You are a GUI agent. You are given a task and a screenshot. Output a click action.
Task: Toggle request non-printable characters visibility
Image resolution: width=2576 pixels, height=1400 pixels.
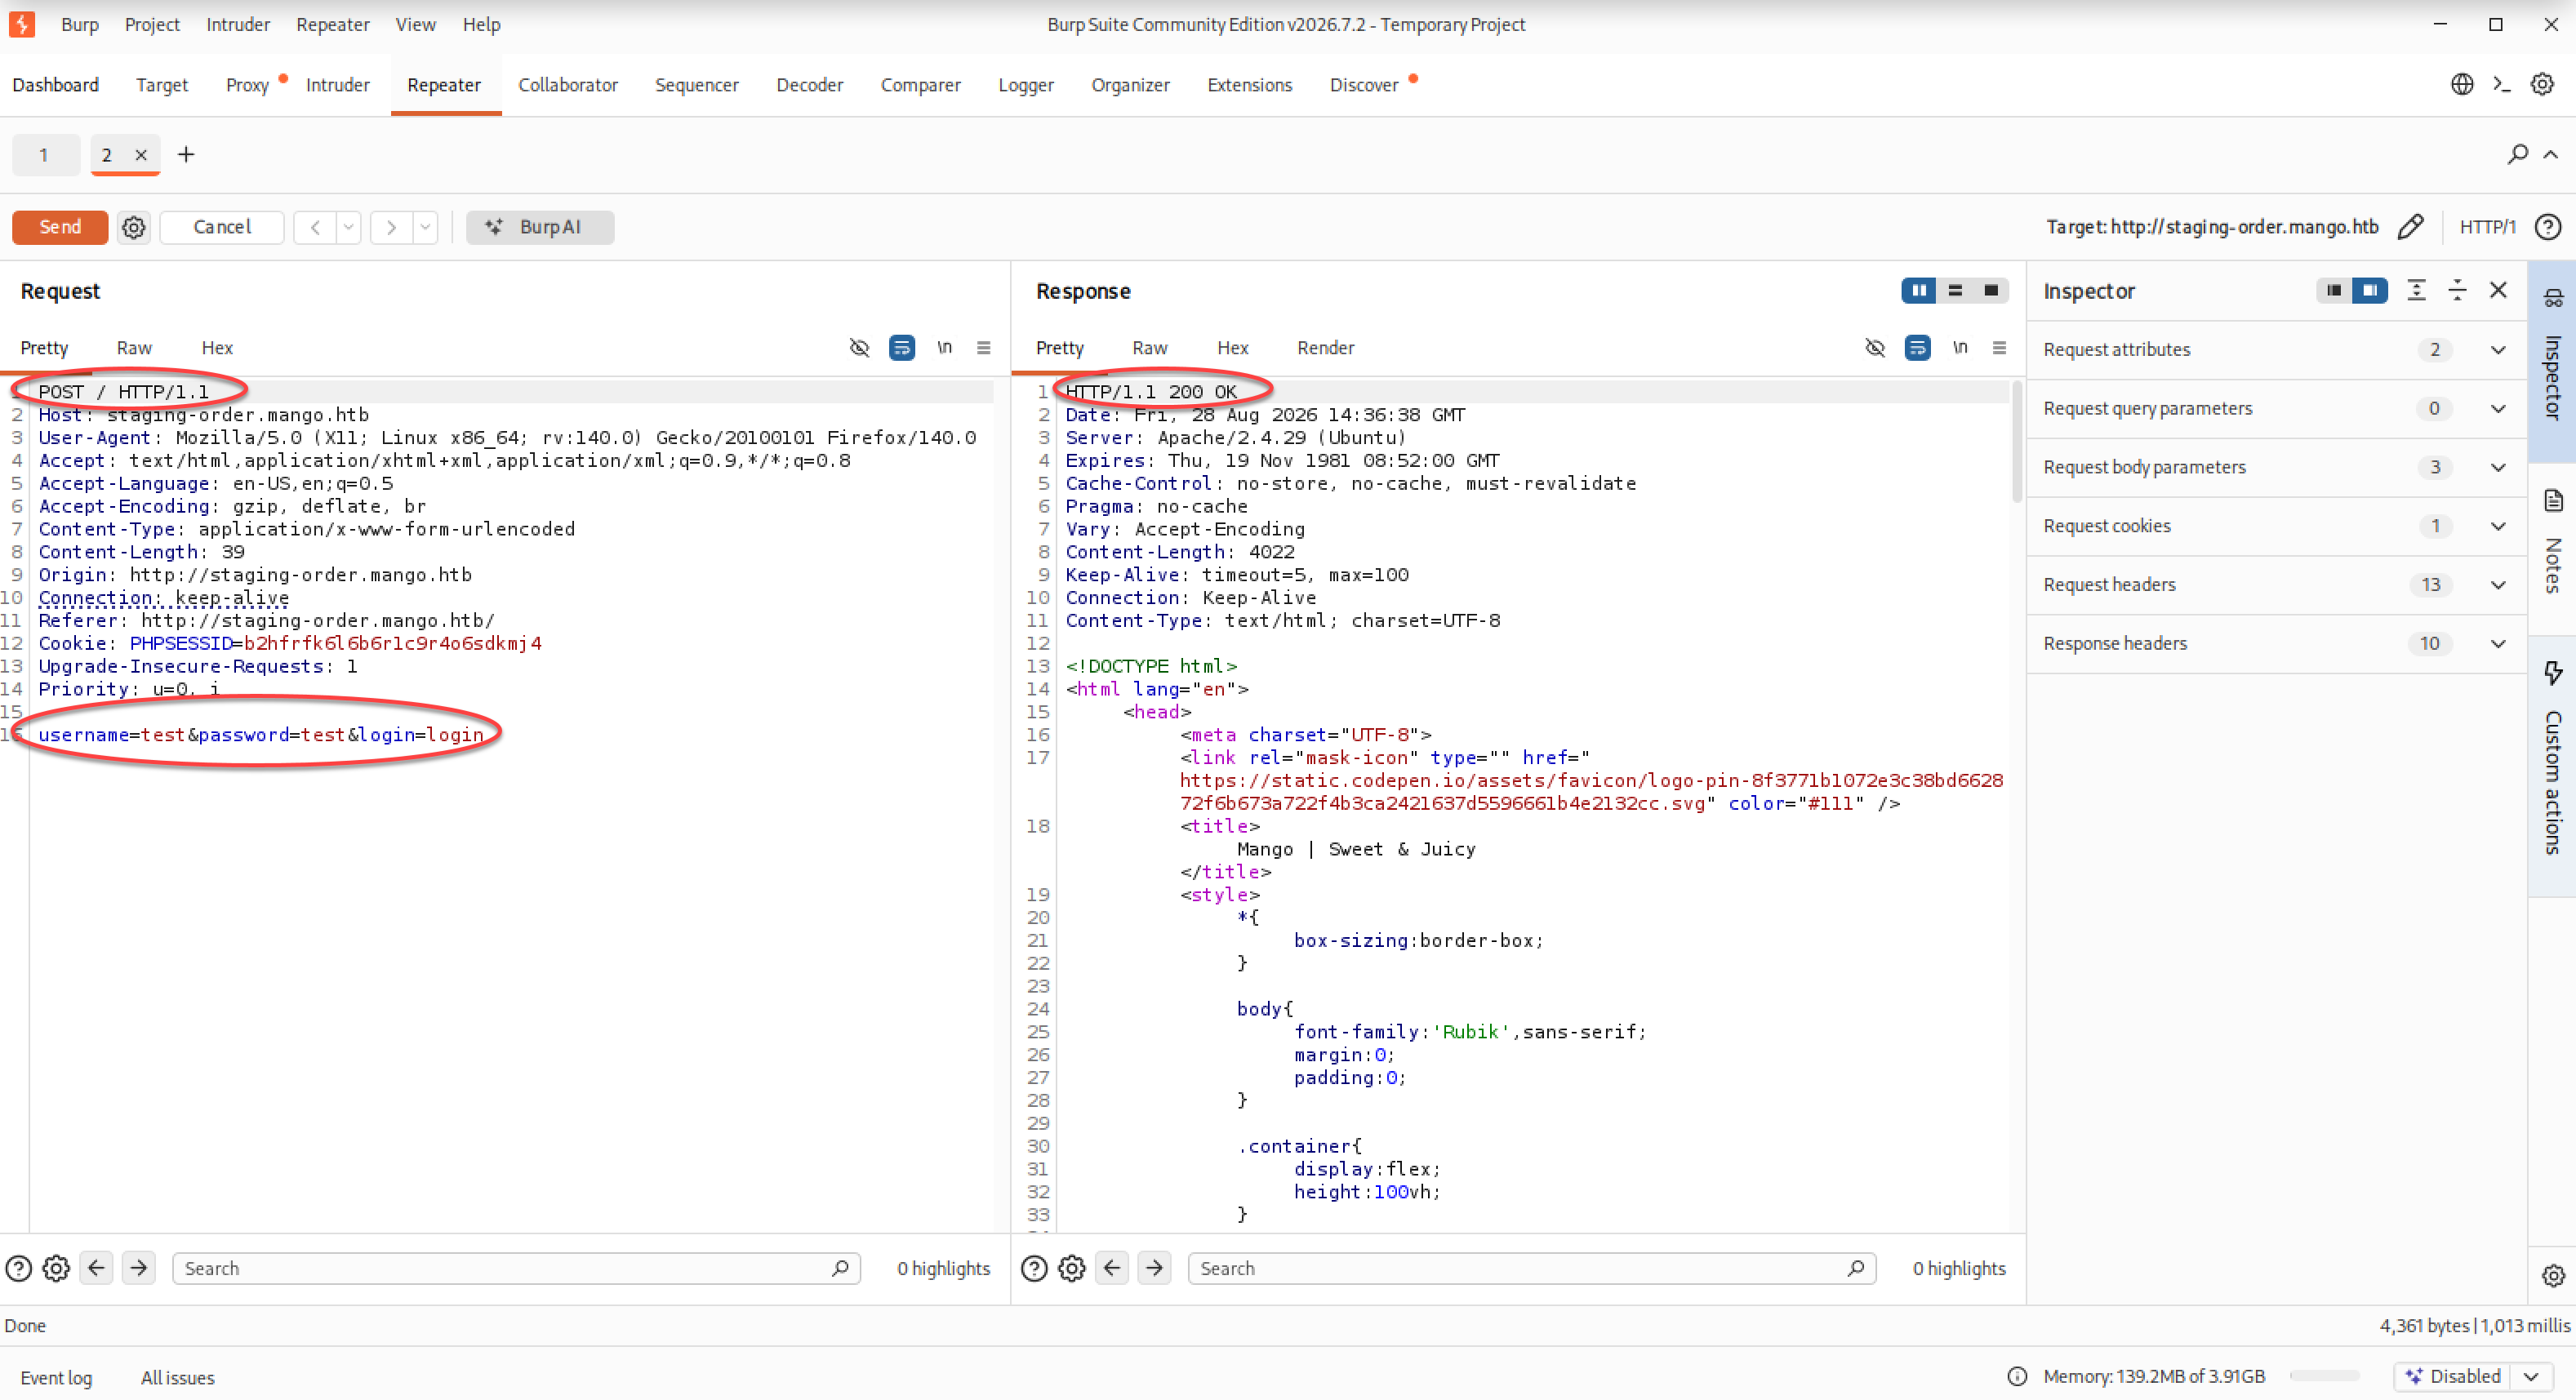point(859,347)
